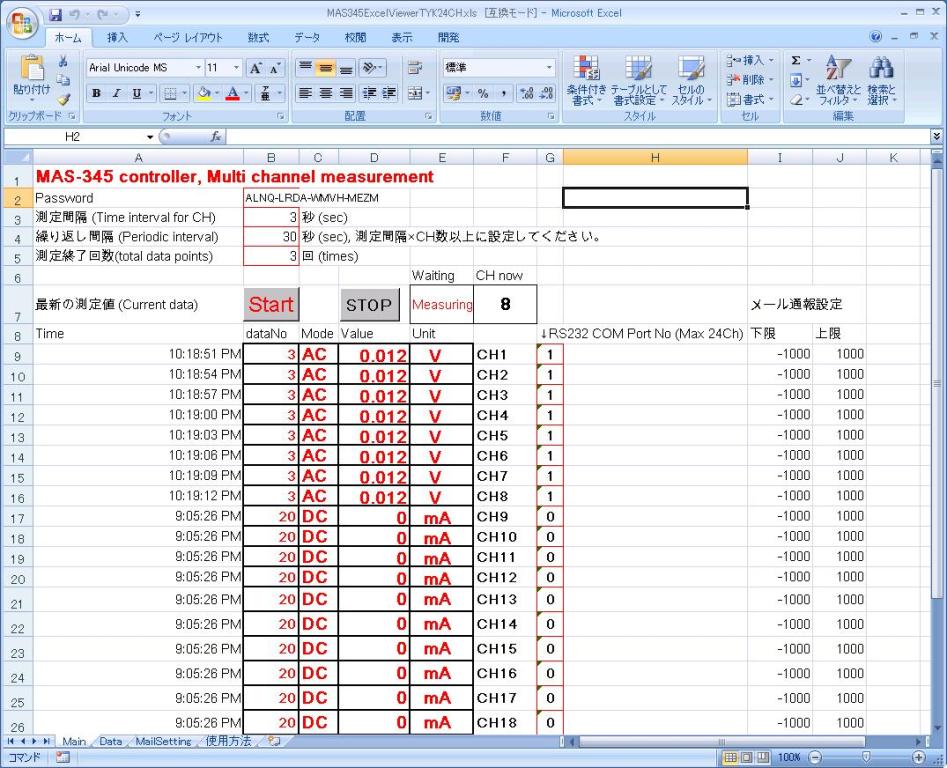Viewport: 947px width, 768px height.
Task: Expand borders dropdown arrow
Action: (184, 93)
